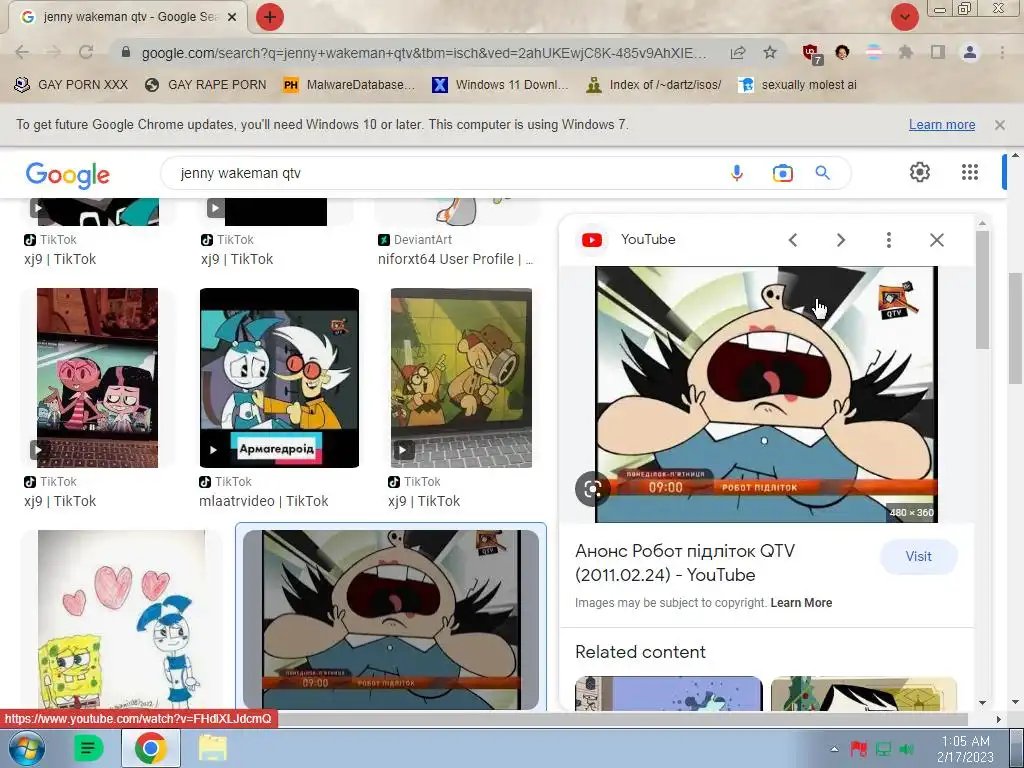Open the Windows 11 Download bookmark
Screen dimensions: 1024x768
tap(500, 85)
